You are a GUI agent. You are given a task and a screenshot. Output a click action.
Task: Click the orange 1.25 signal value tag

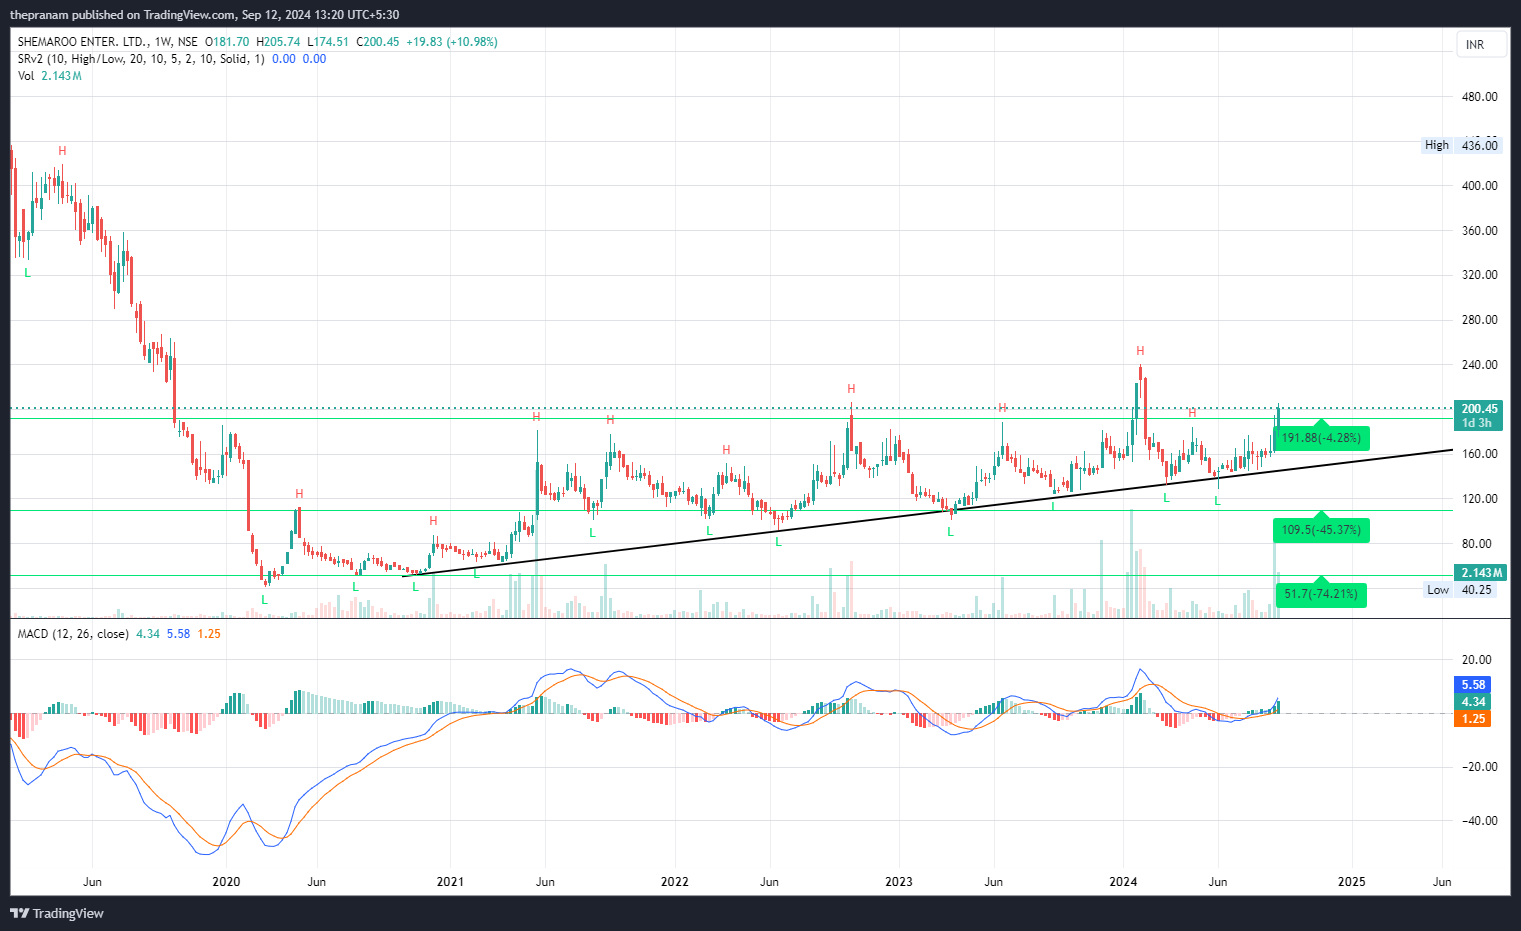pos(1473,719)
